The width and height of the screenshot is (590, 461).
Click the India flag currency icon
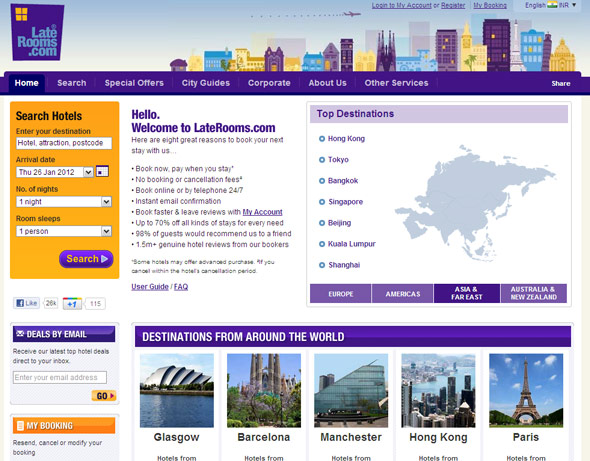552,5
